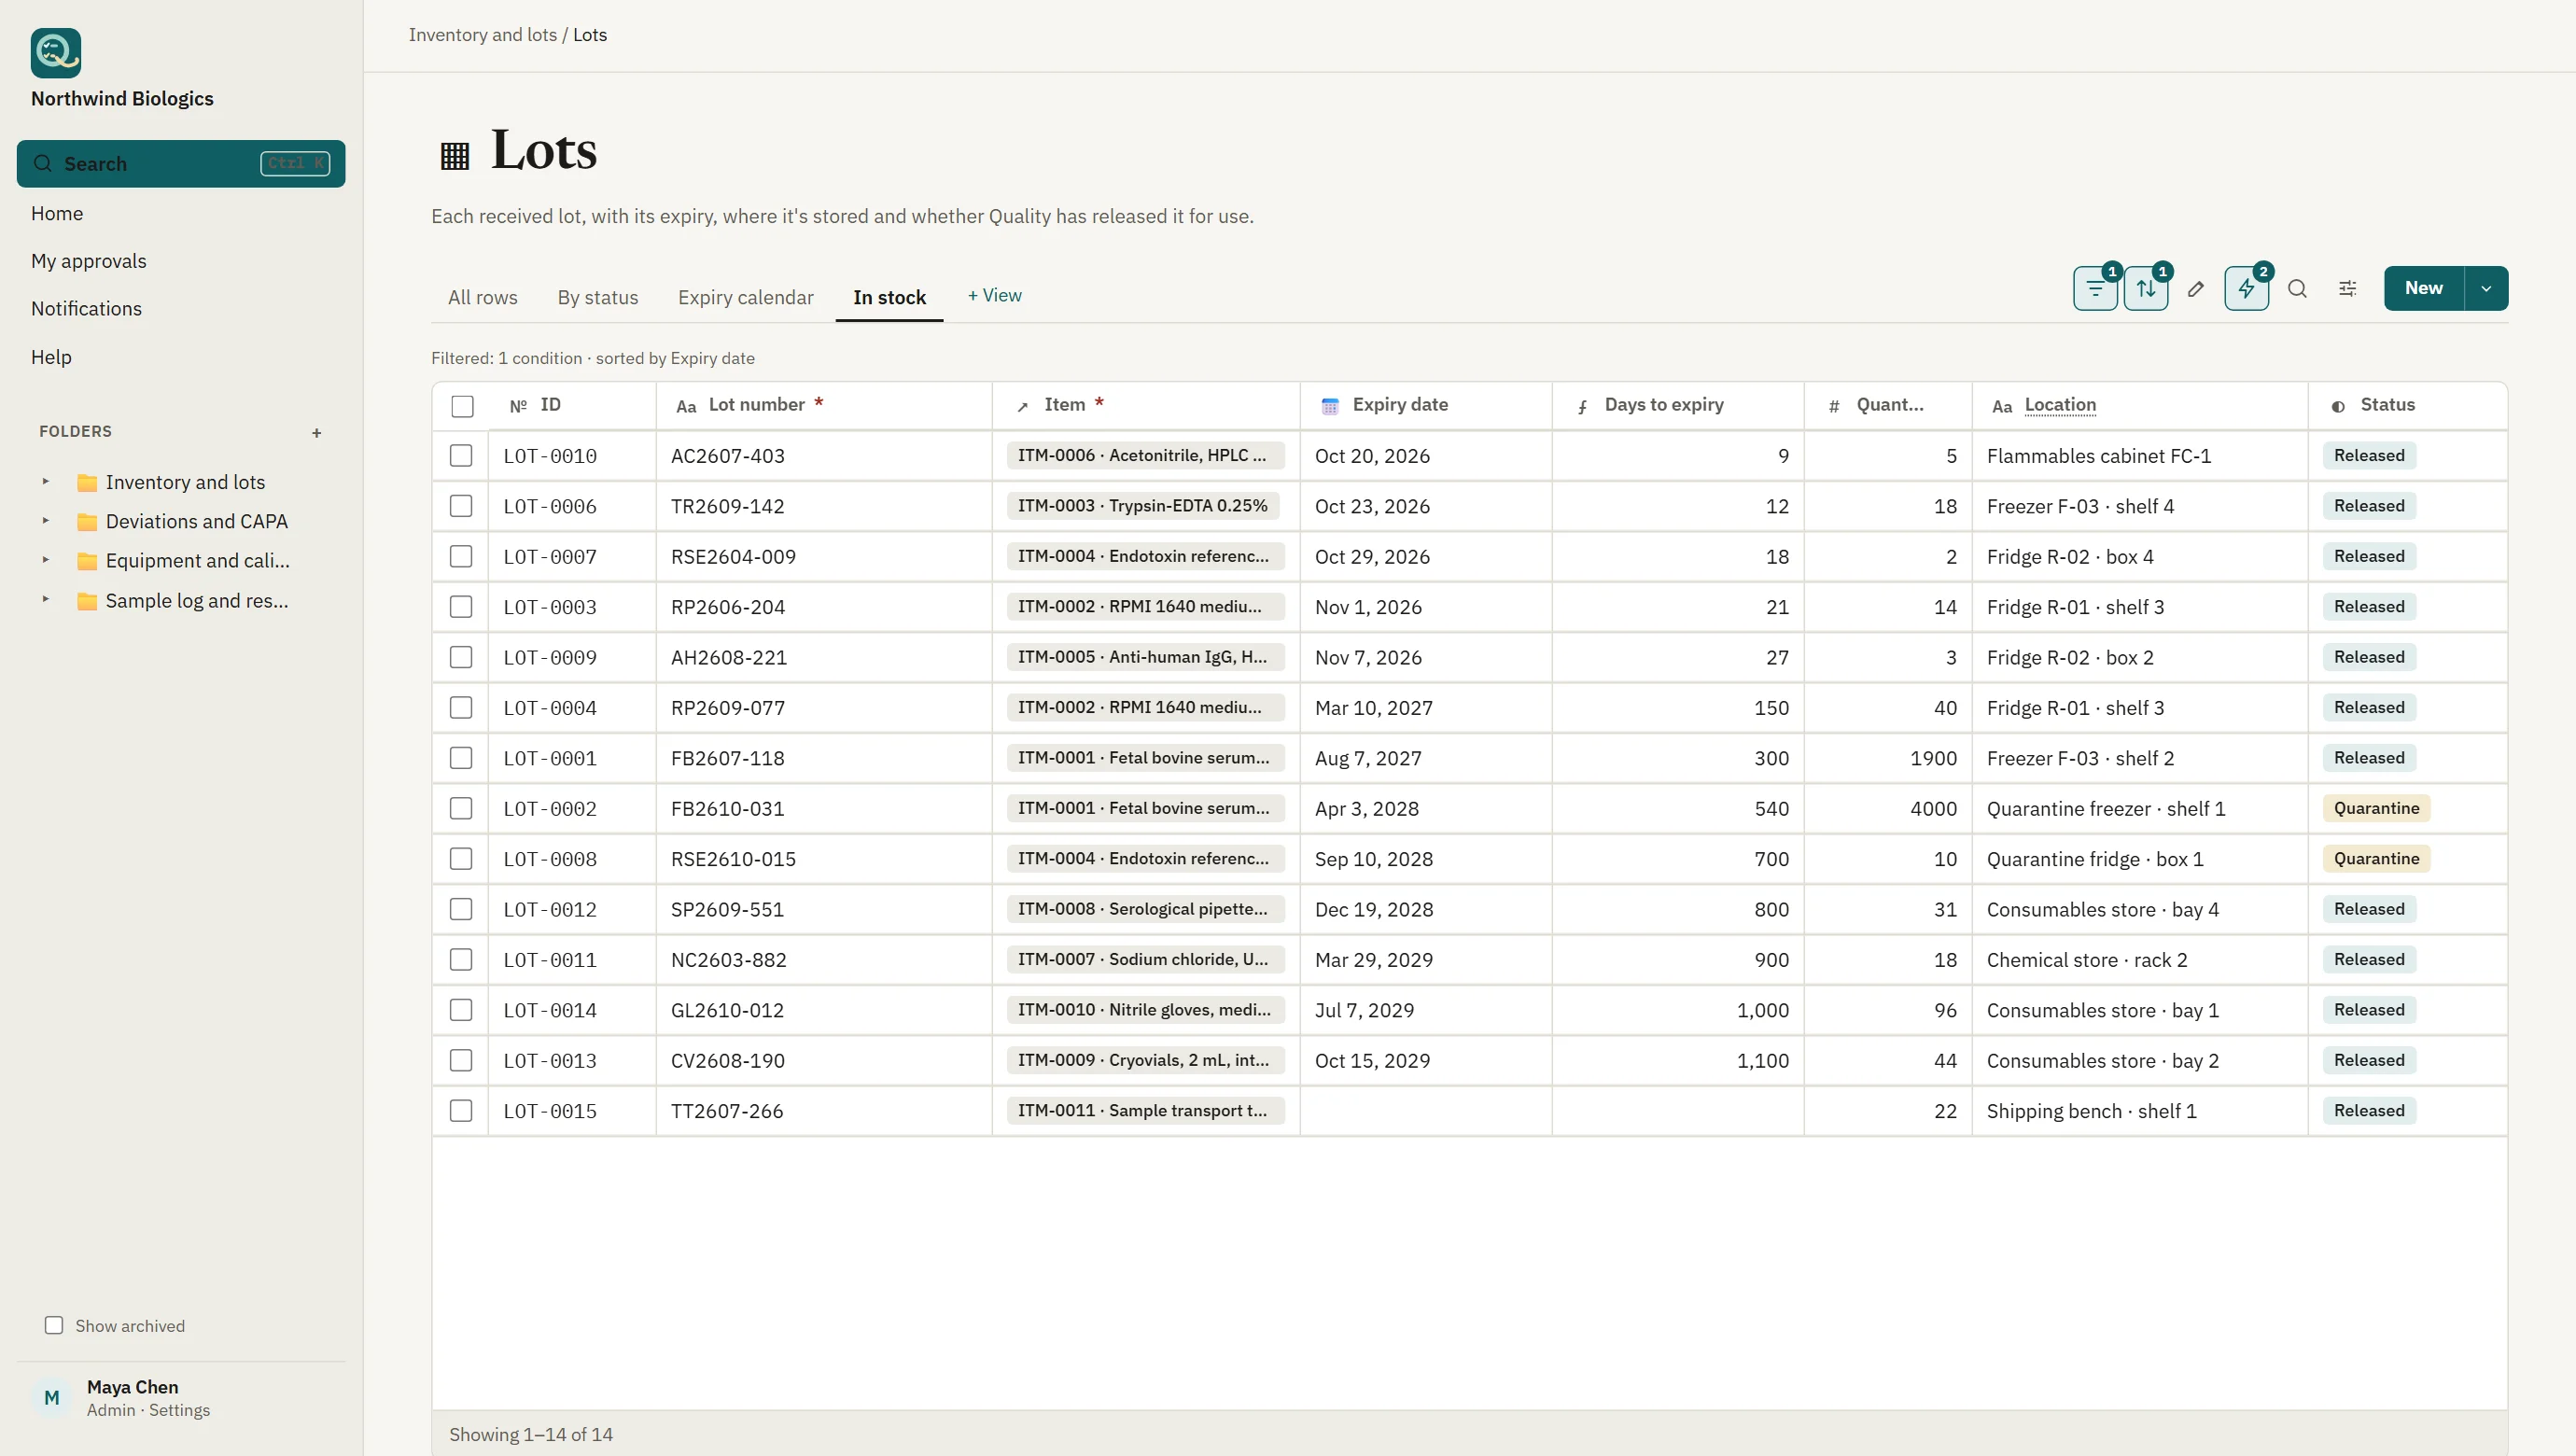This screenshot has width=2576, height=1456.
Task: Open the Inventory and lots breadcrumb link
Action: pos(483,35)
